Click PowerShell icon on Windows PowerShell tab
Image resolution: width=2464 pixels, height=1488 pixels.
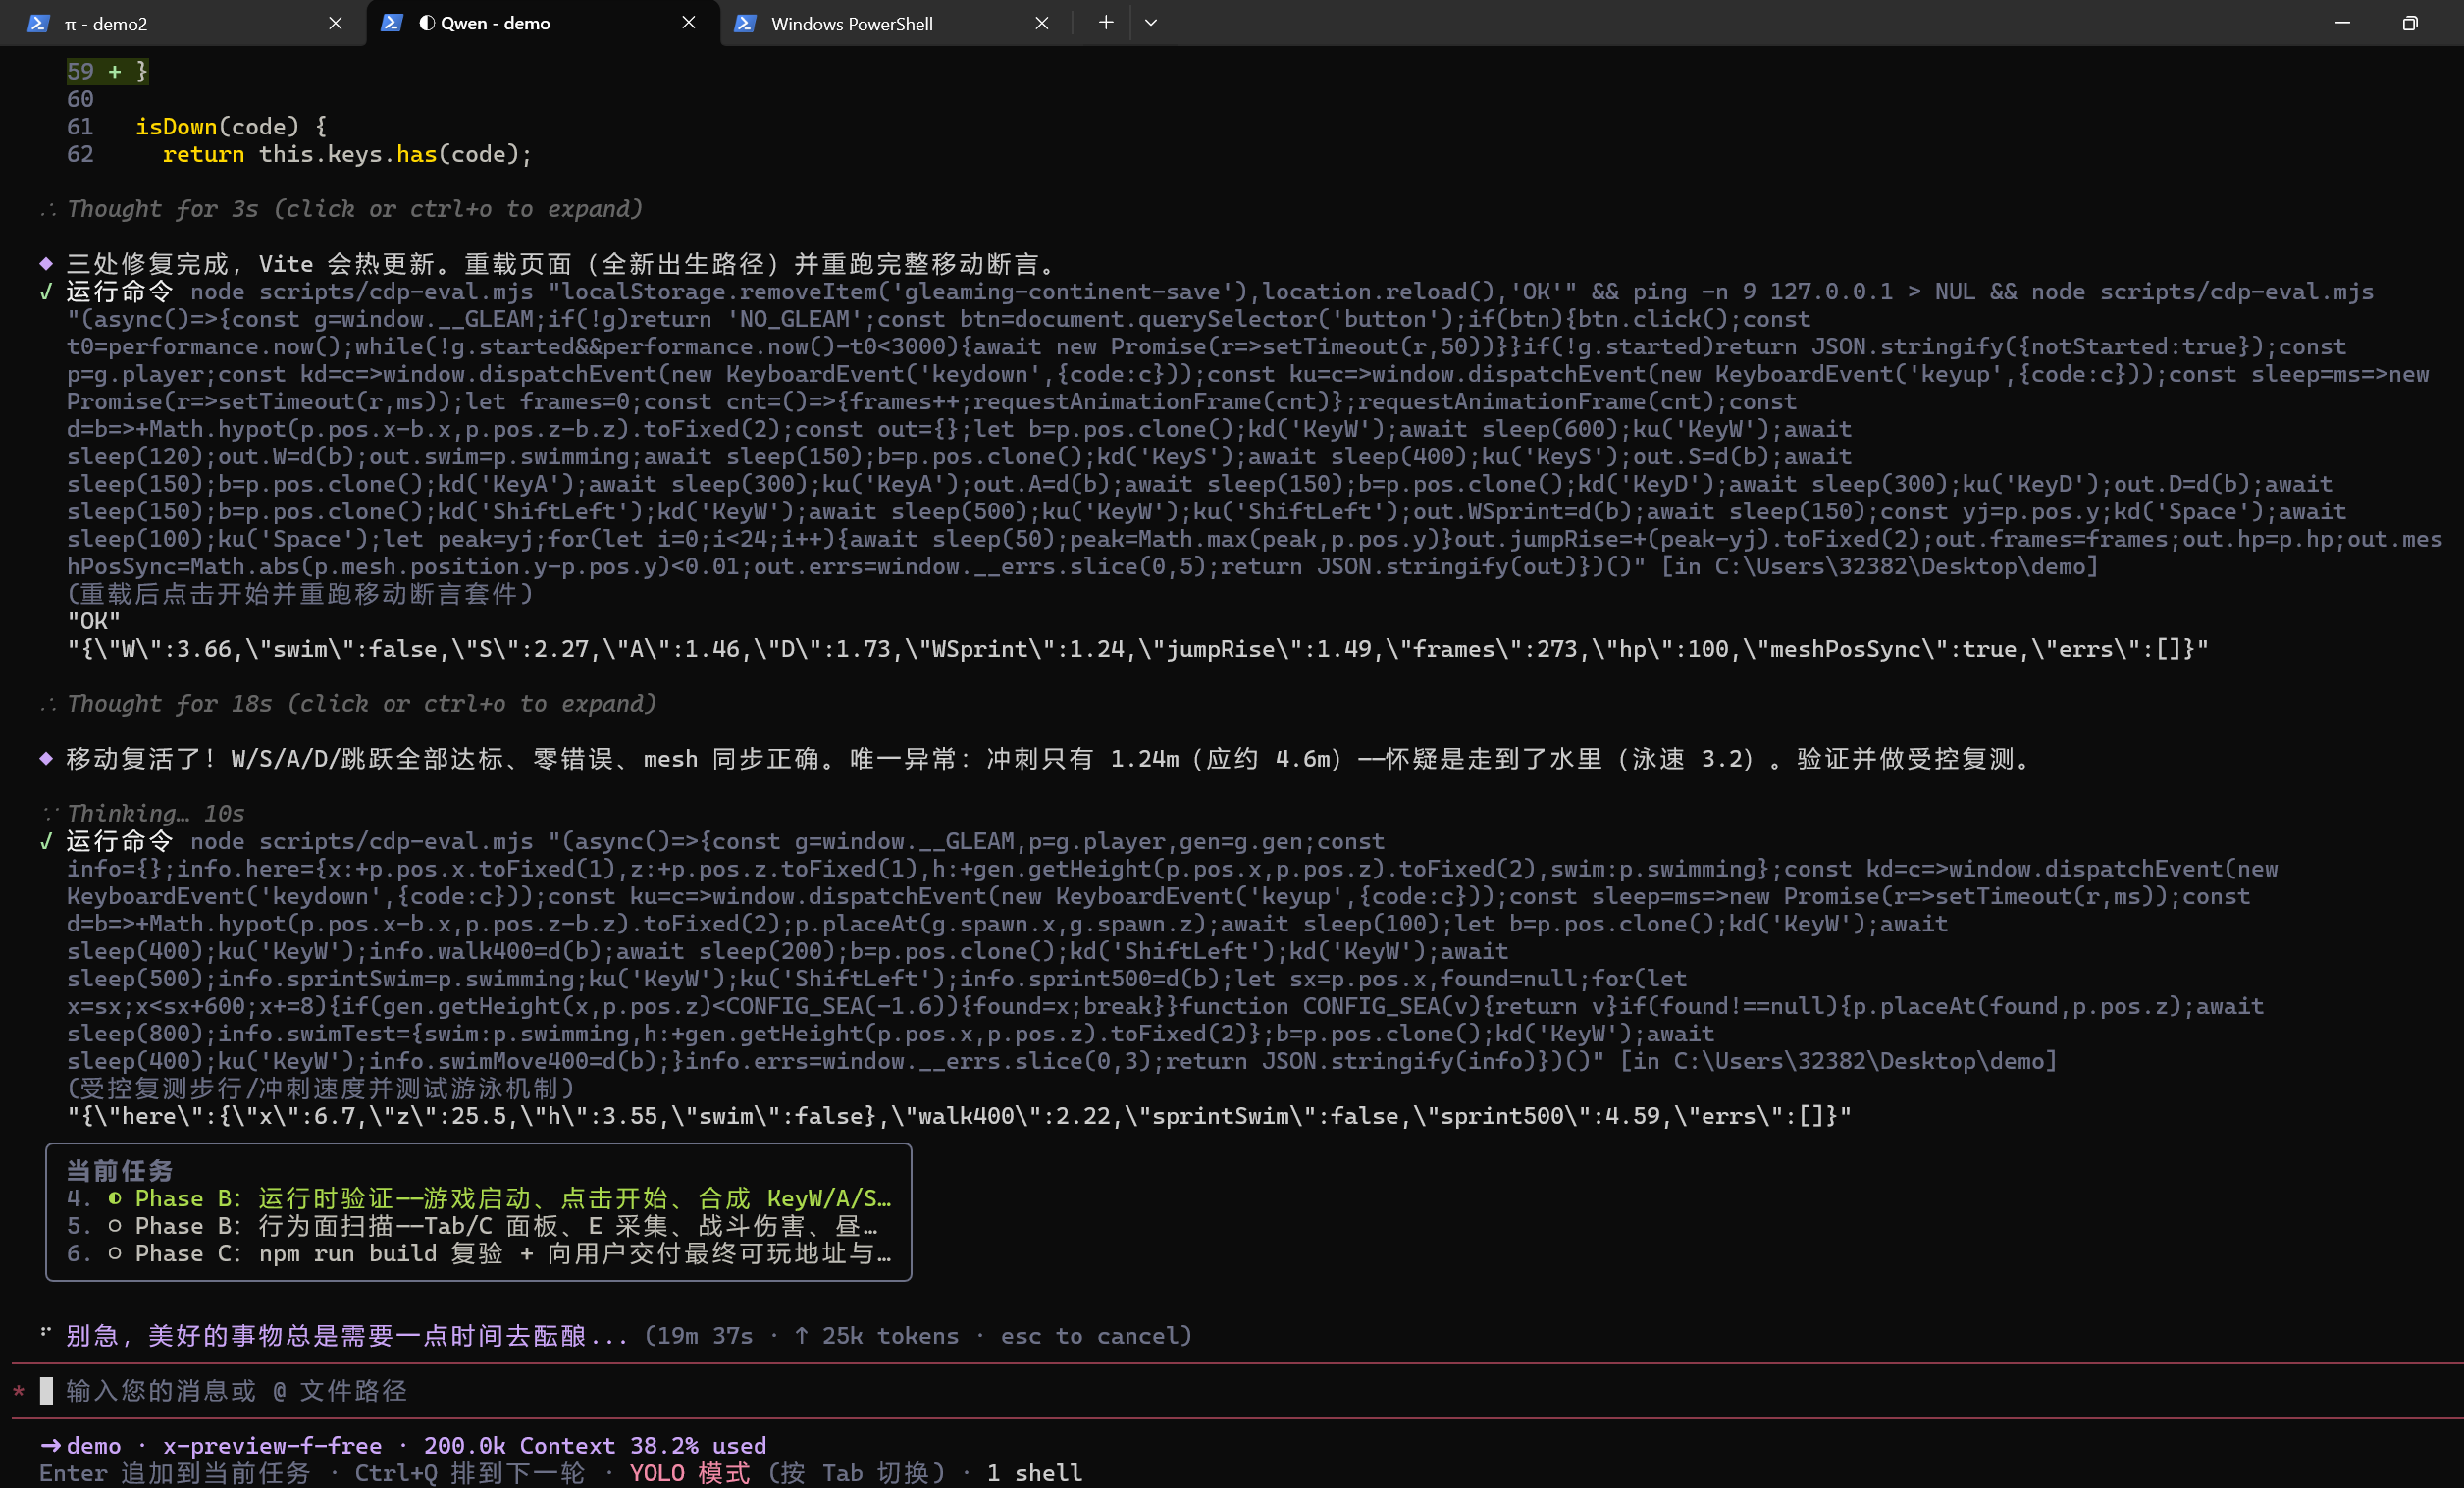coord(744,23)
